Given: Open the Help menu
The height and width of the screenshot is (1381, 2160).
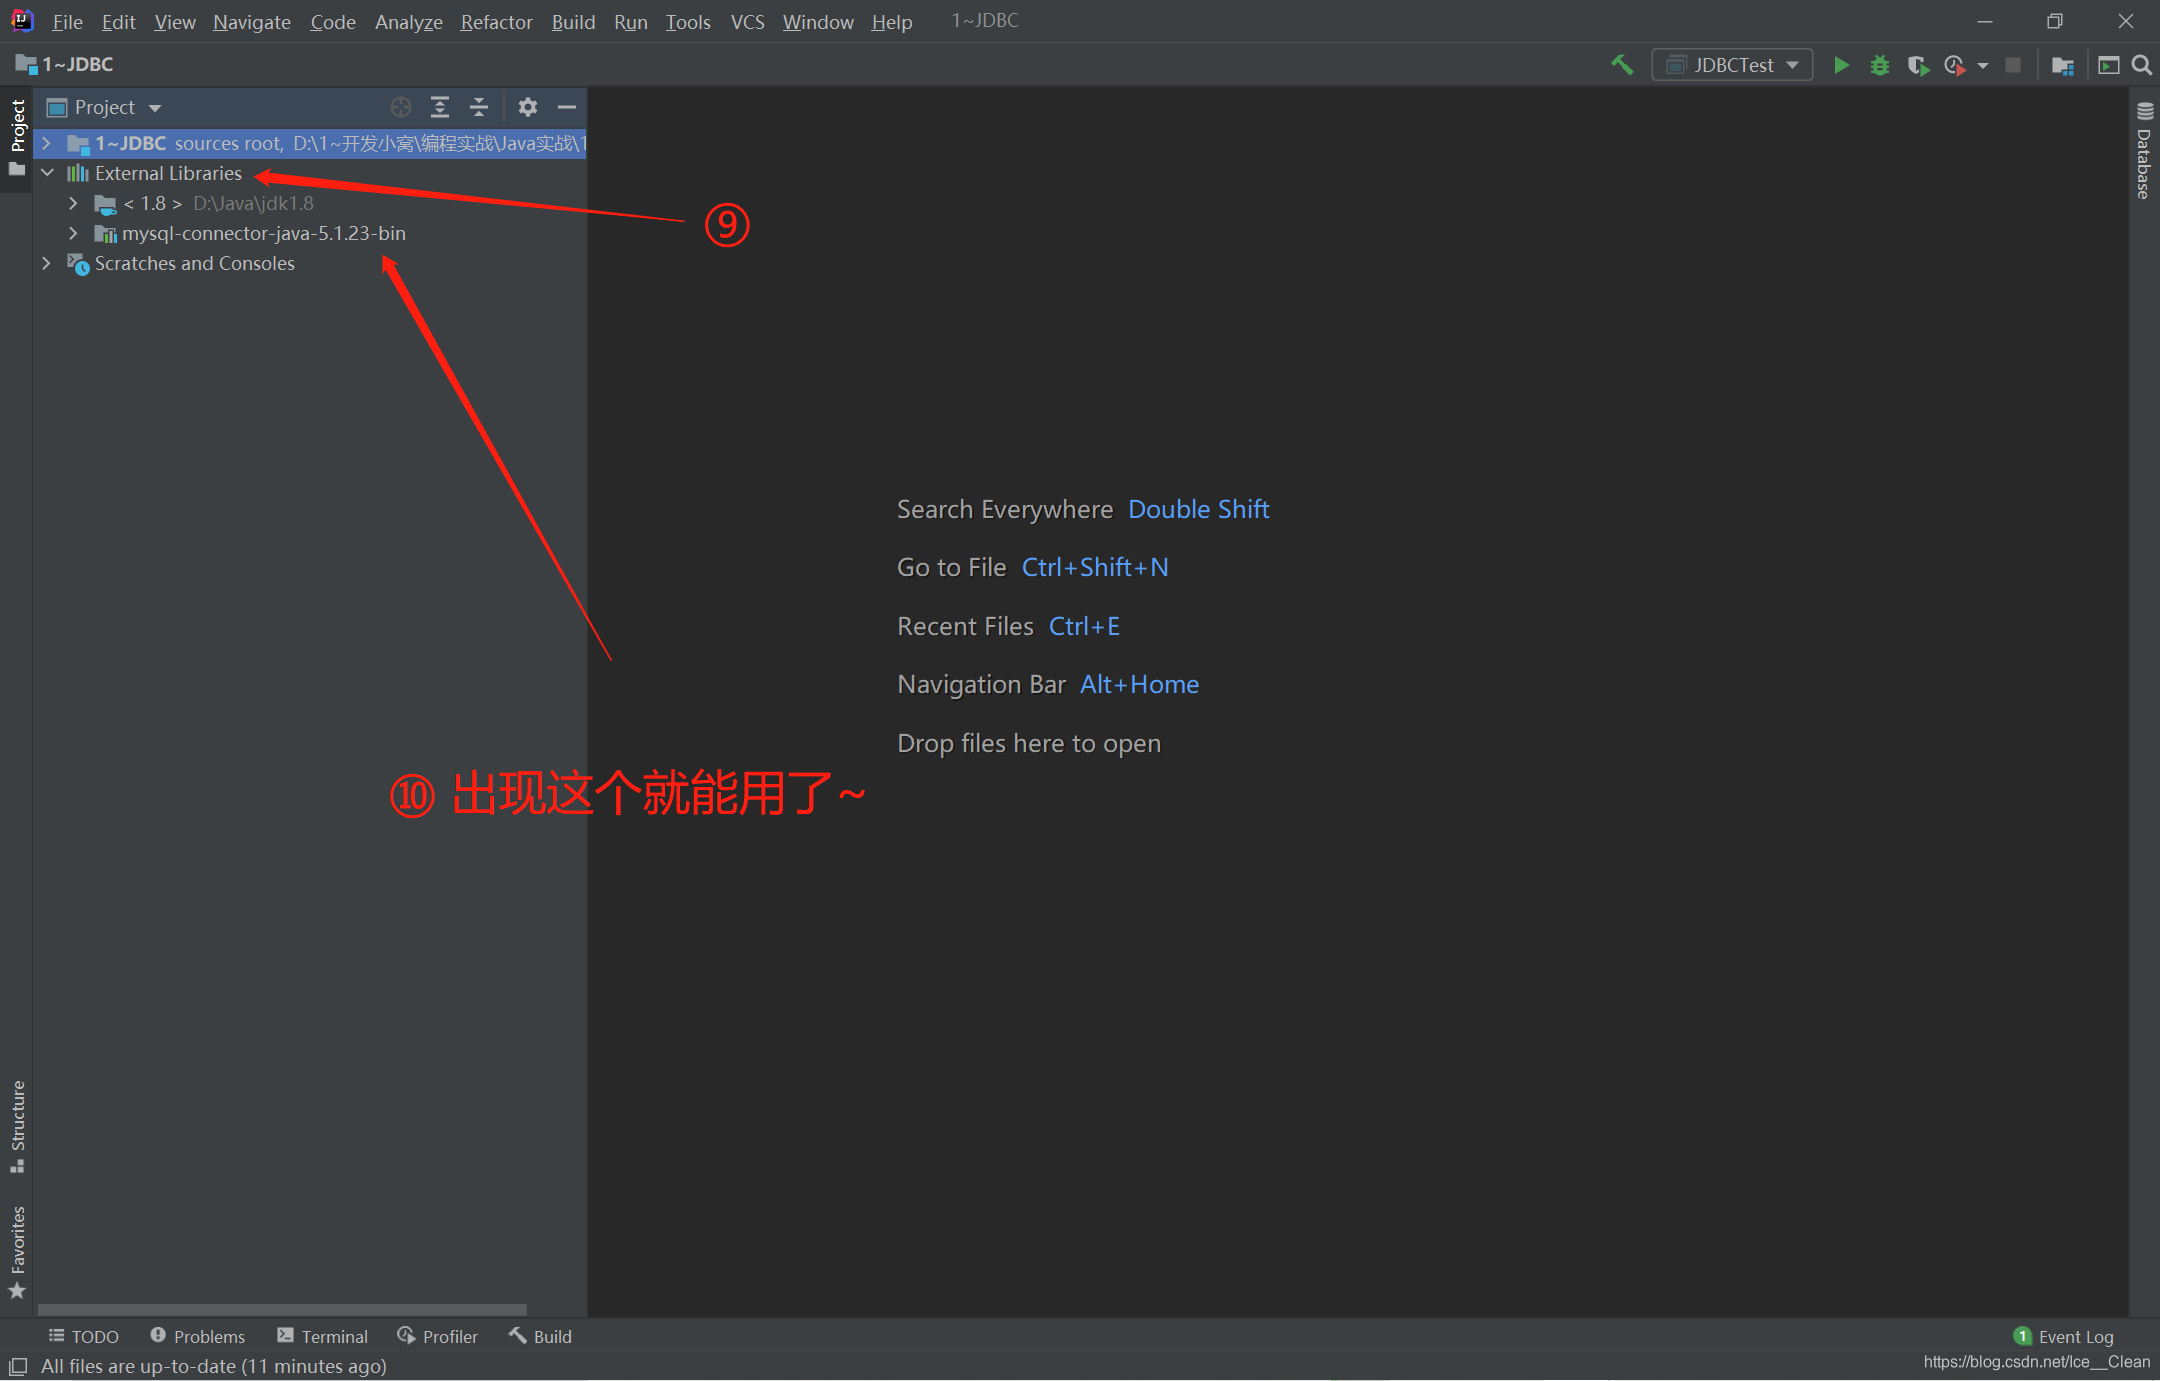Looking at the screenshot, I should [x=891, y=21].
